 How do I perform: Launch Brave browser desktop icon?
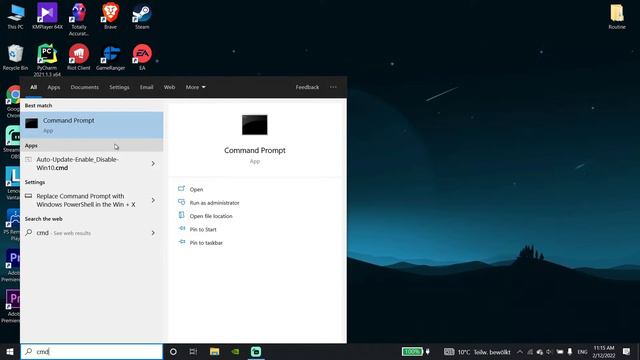tap(110, 16)
